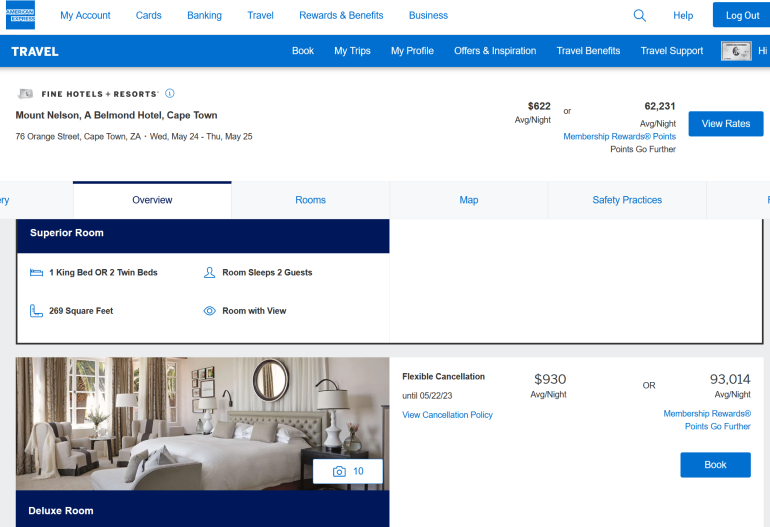Select the Safety Practices tab
The width and height of the screenshot is (770, 527).
click(x=627, y=200)
